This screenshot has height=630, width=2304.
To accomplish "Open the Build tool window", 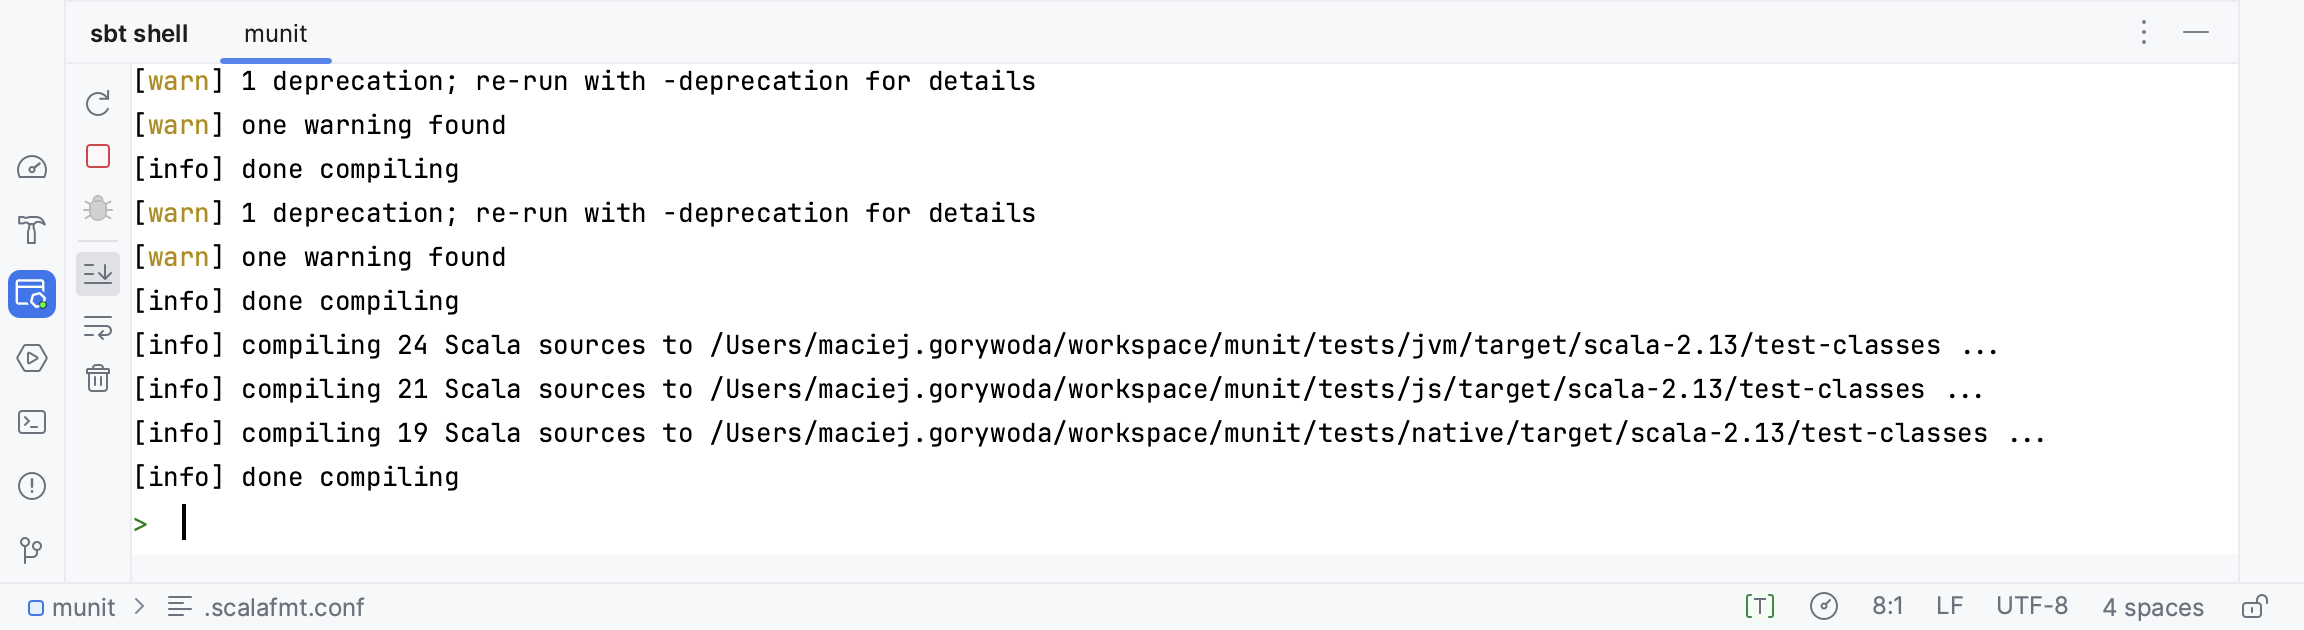I will pos(32,230).
